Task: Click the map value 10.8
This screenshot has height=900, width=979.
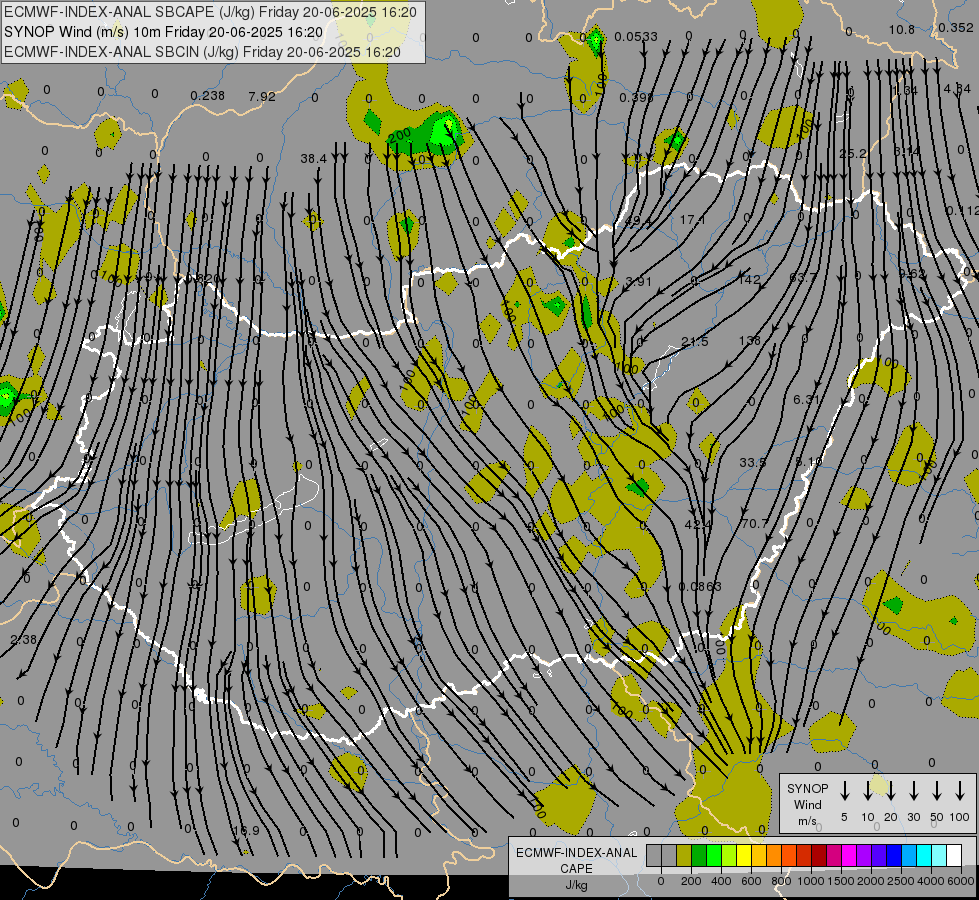Action: tap(902, 30)
